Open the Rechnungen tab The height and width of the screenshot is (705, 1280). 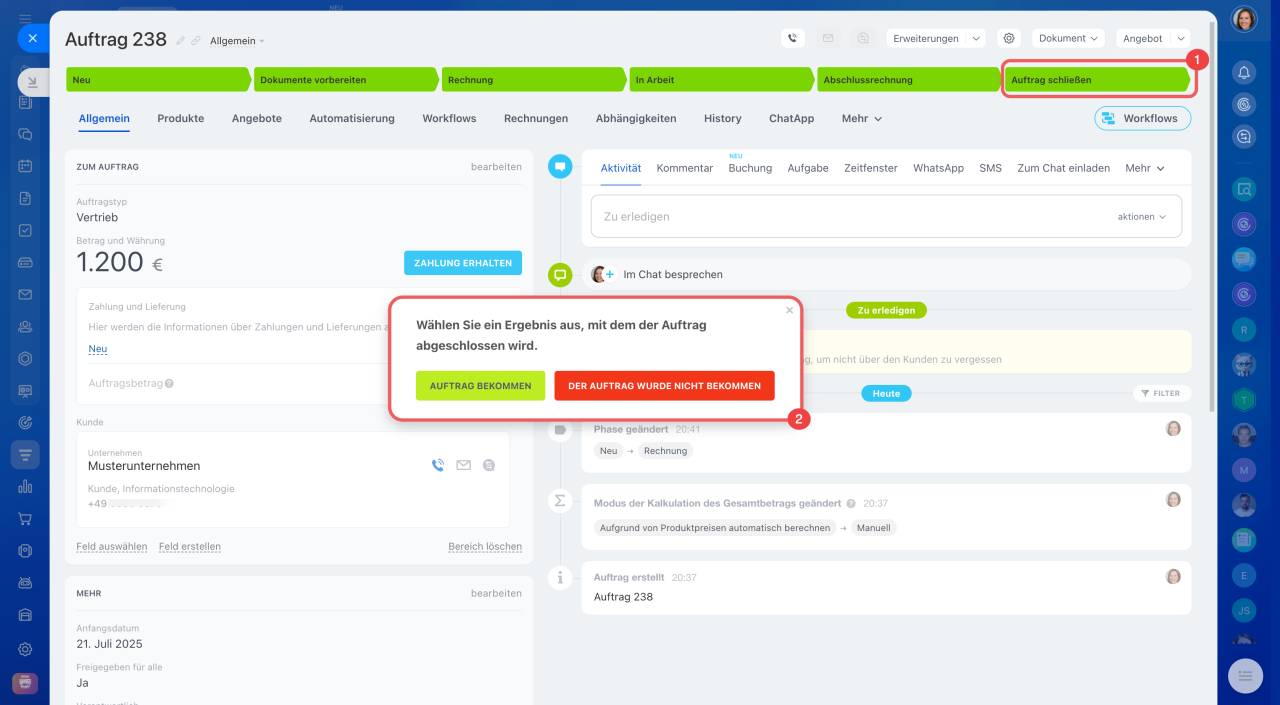coord(536,118)
